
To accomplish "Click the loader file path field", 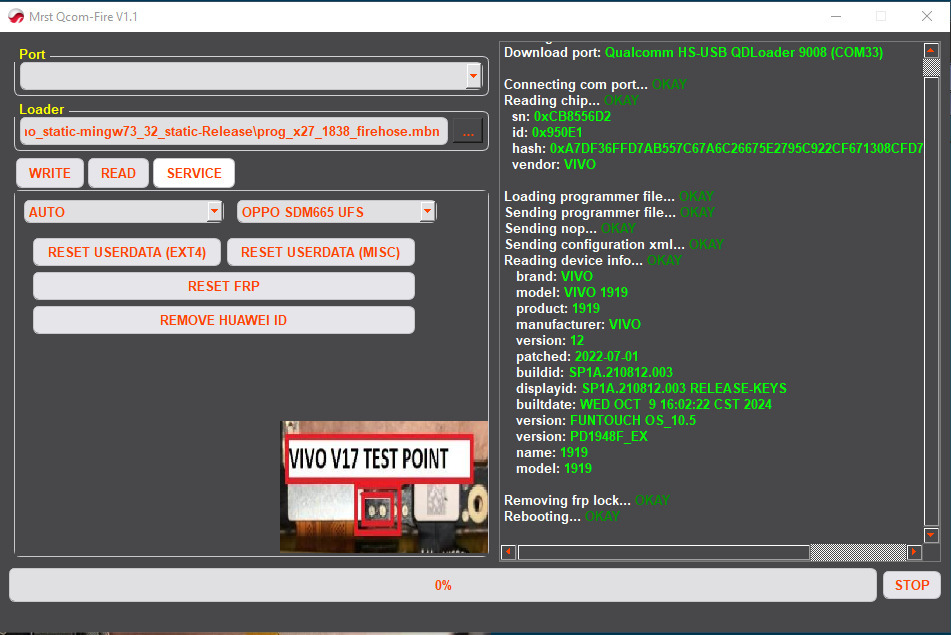I will click(234, 131).
